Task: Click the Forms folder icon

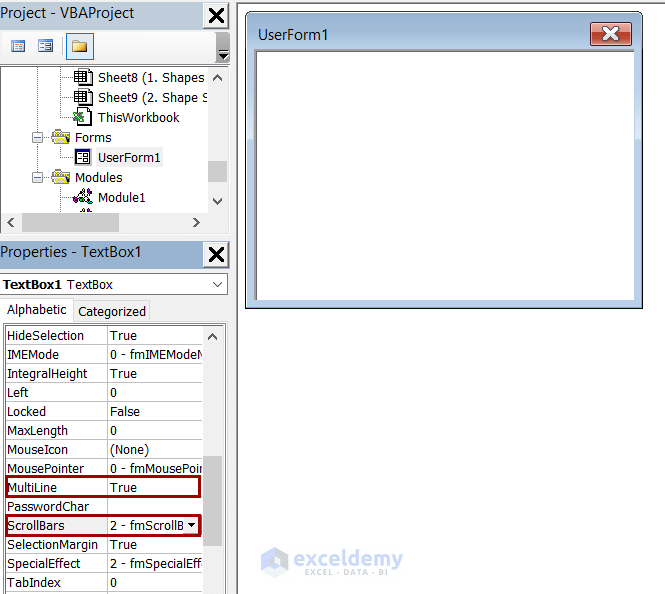Action: tap(61, 137)
